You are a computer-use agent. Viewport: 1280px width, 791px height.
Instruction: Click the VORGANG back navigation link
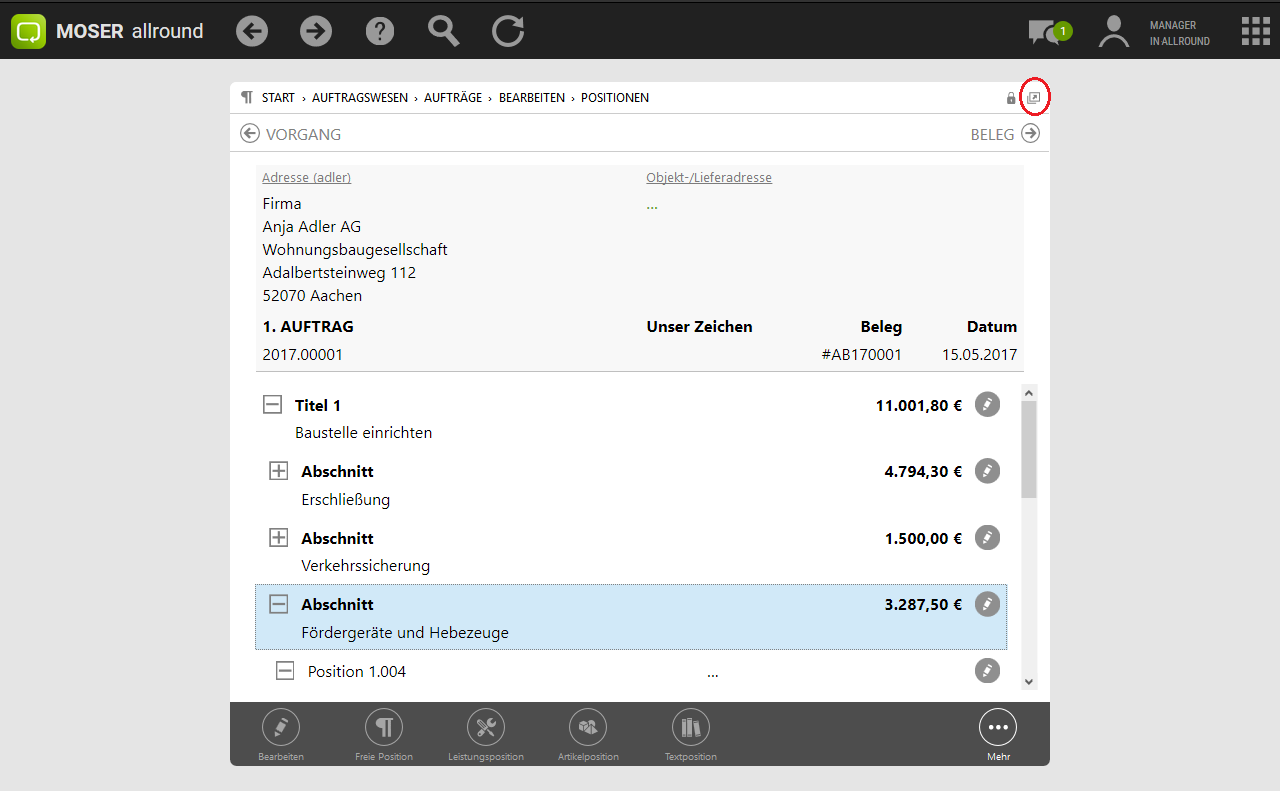pos(291,134)
